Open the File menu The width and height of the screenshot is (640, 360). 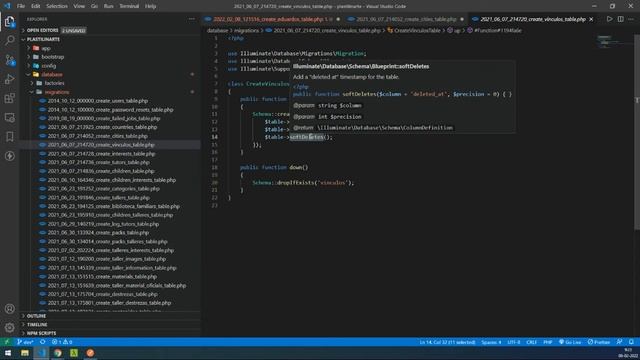pyautogui.click(x=21, y=6)
